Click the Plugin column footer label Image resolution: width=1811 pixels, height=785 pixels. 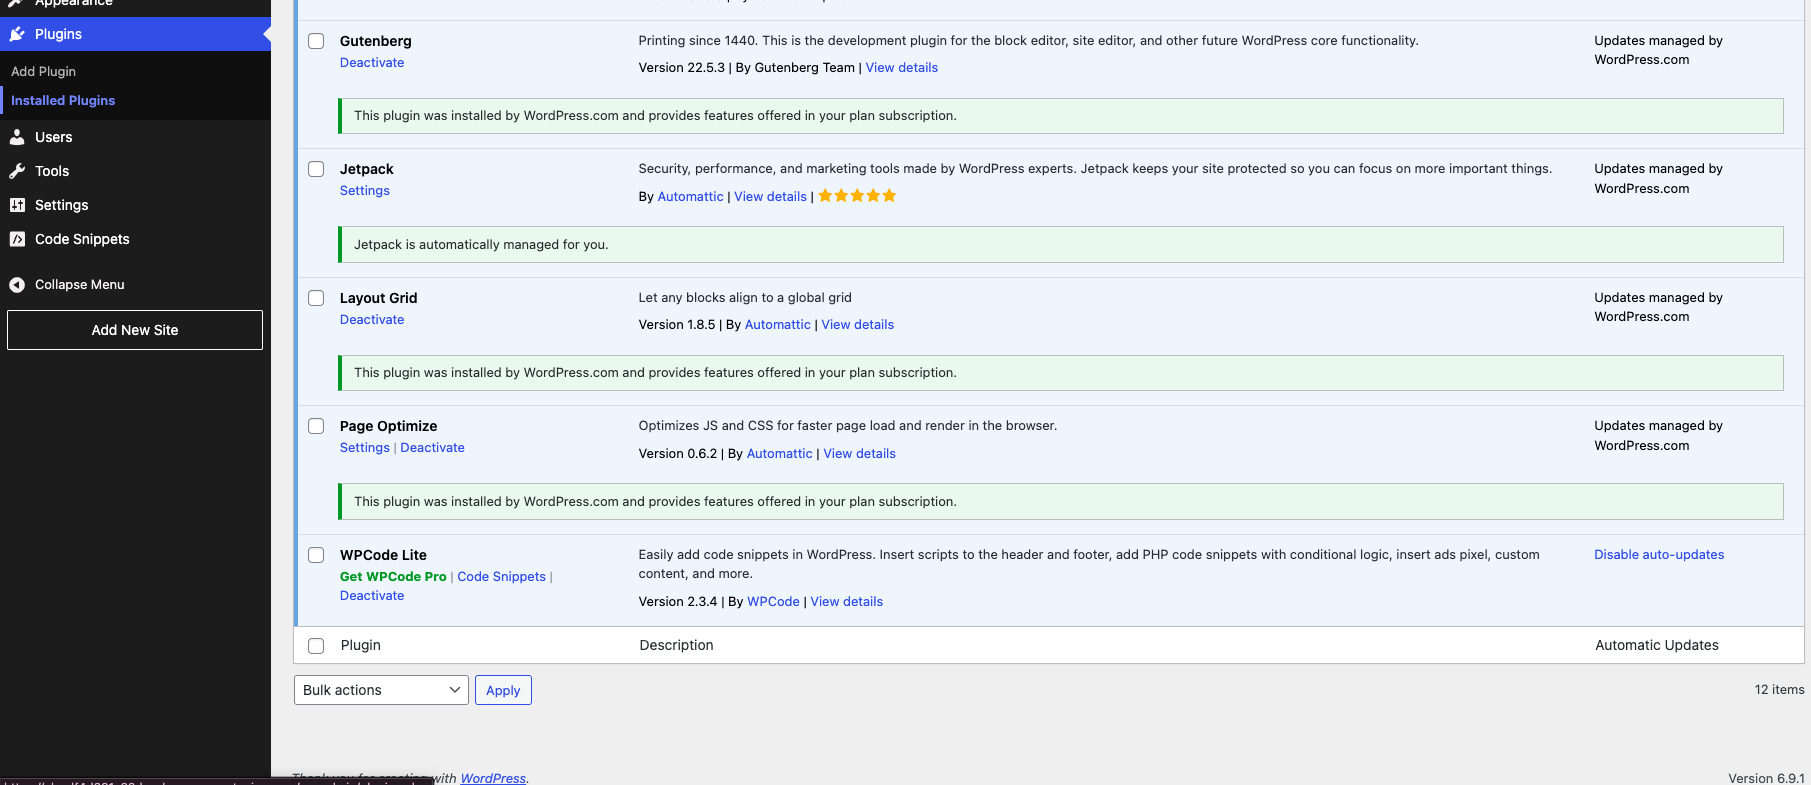point(361,646)
